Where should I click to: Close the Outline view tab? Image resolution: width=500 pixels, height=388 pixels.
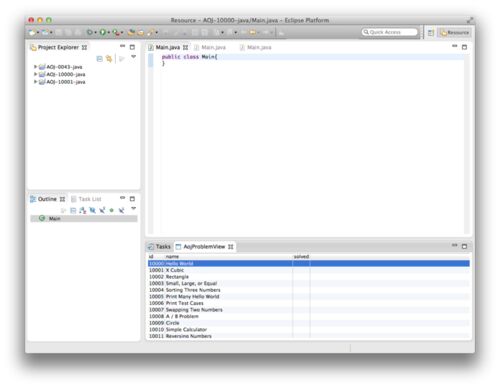[x=62, y=199]
